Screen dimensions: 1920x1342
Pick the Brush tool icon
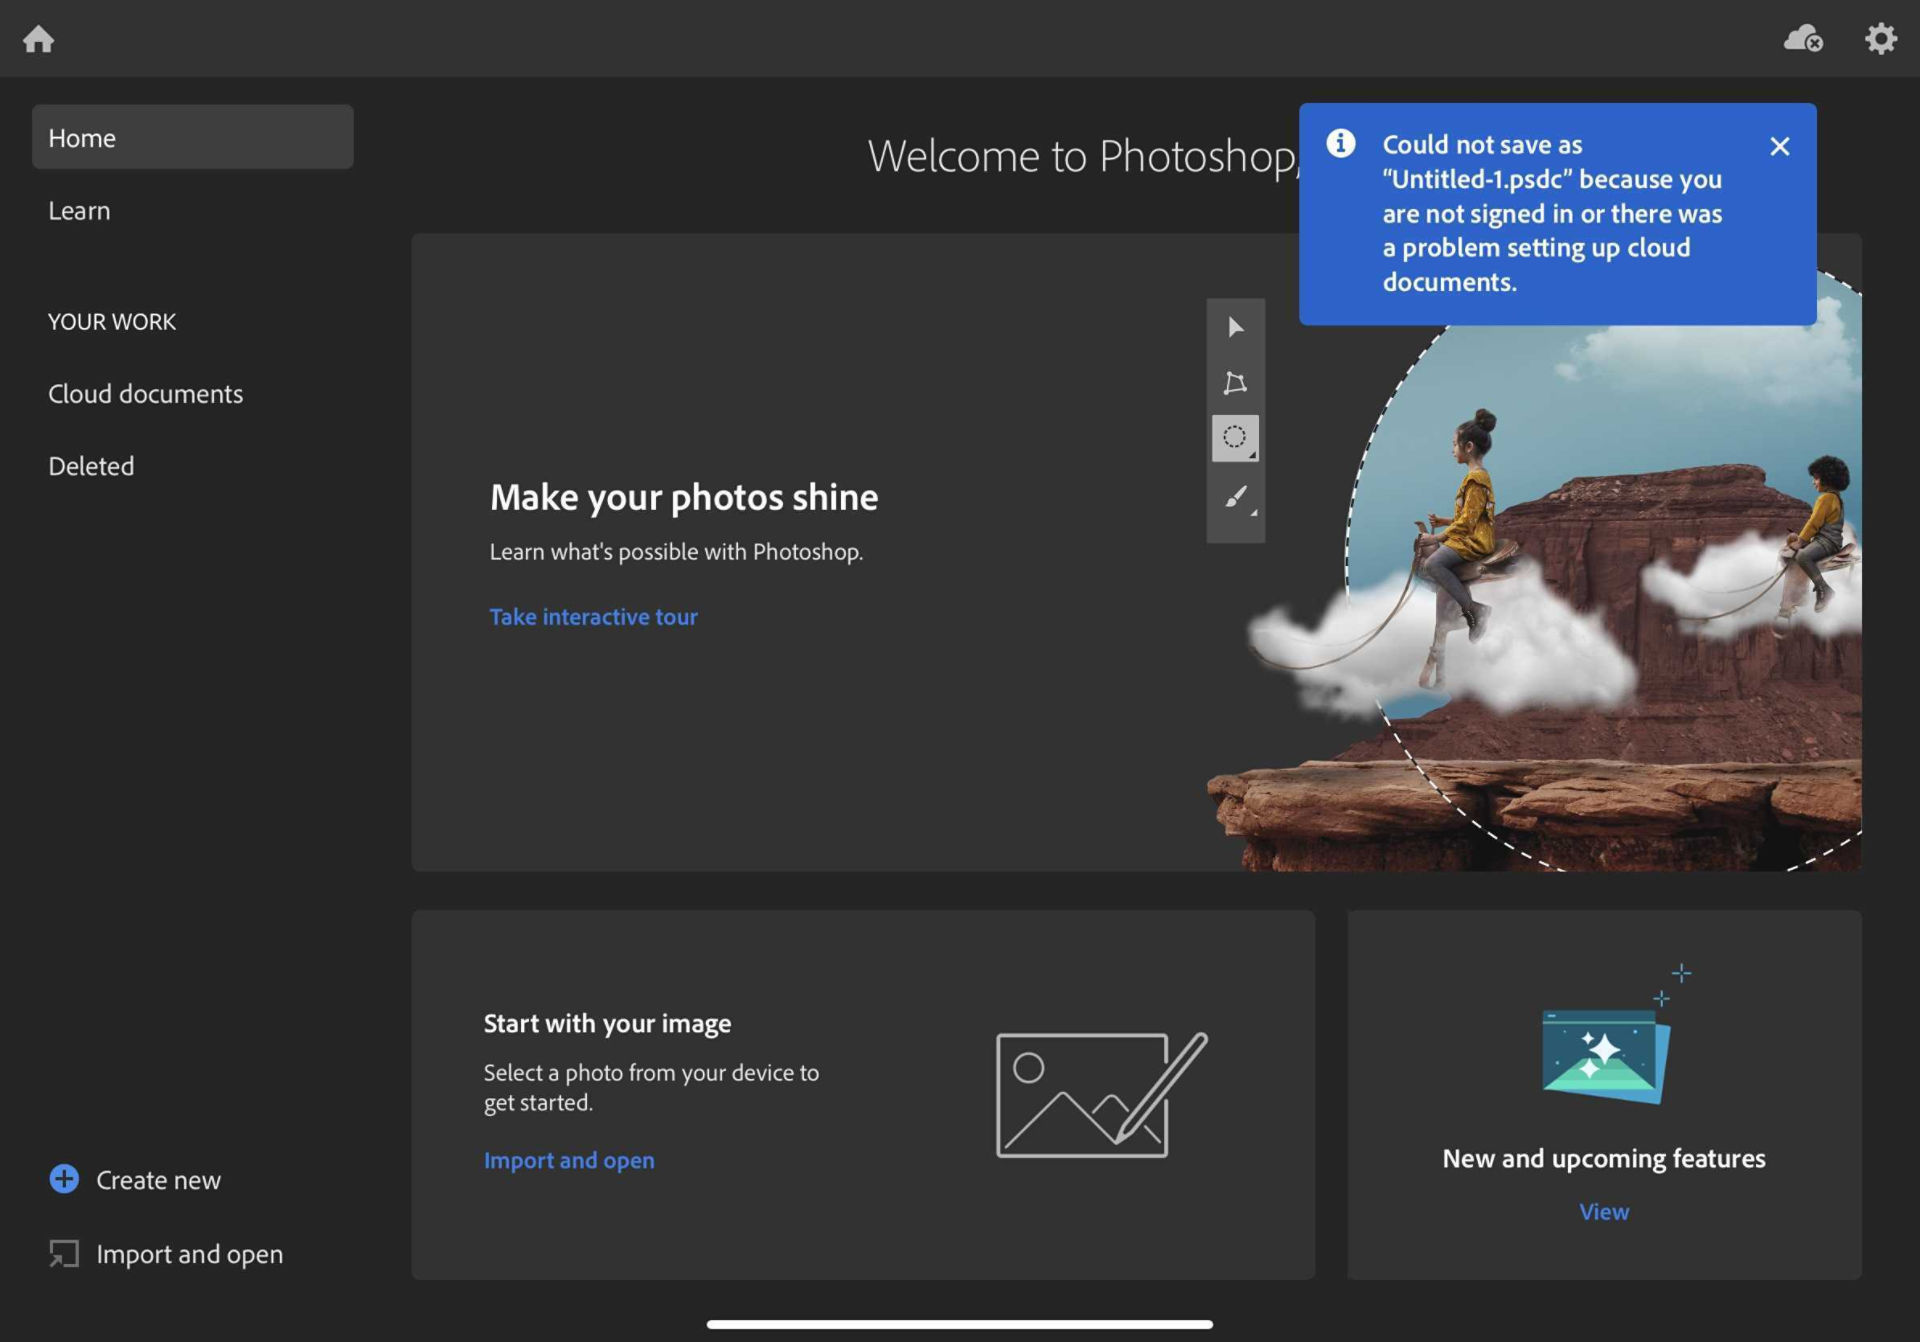click(1235, 497)
